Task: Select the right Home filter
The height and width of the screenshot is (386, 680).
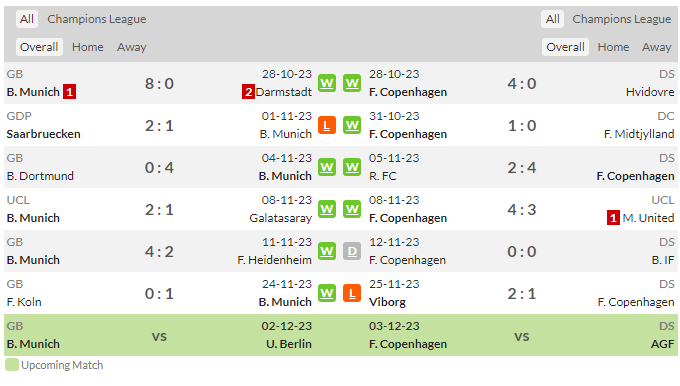Action: [x=613, y=47]
